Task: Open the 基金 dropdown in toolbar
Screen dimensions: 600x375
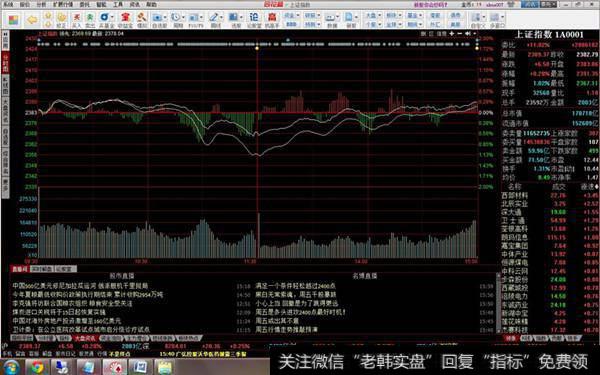Action: [x=414, y=16]
